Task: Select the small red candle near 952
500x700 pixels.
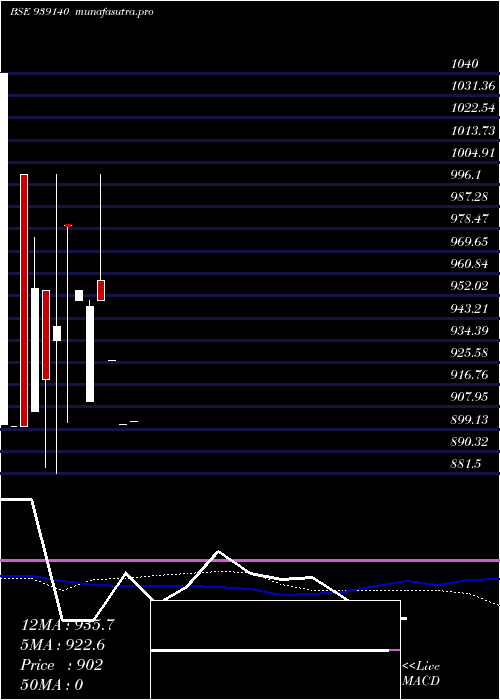Action: pyautogui.click(x=101, y=290)
